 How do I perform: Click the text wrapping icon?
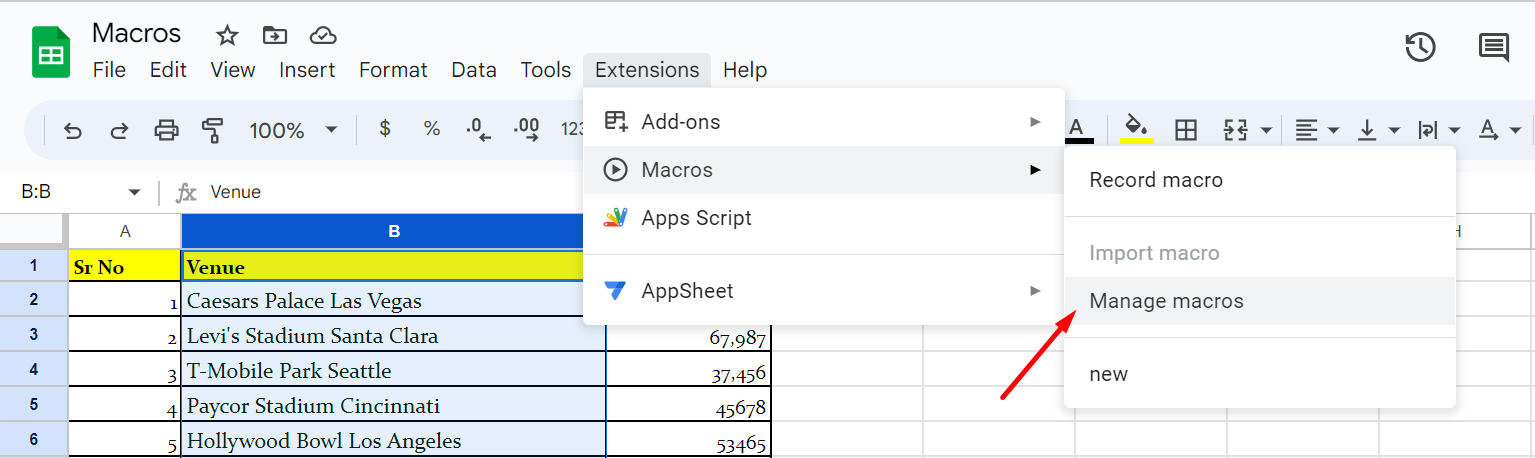(1427, 130)
